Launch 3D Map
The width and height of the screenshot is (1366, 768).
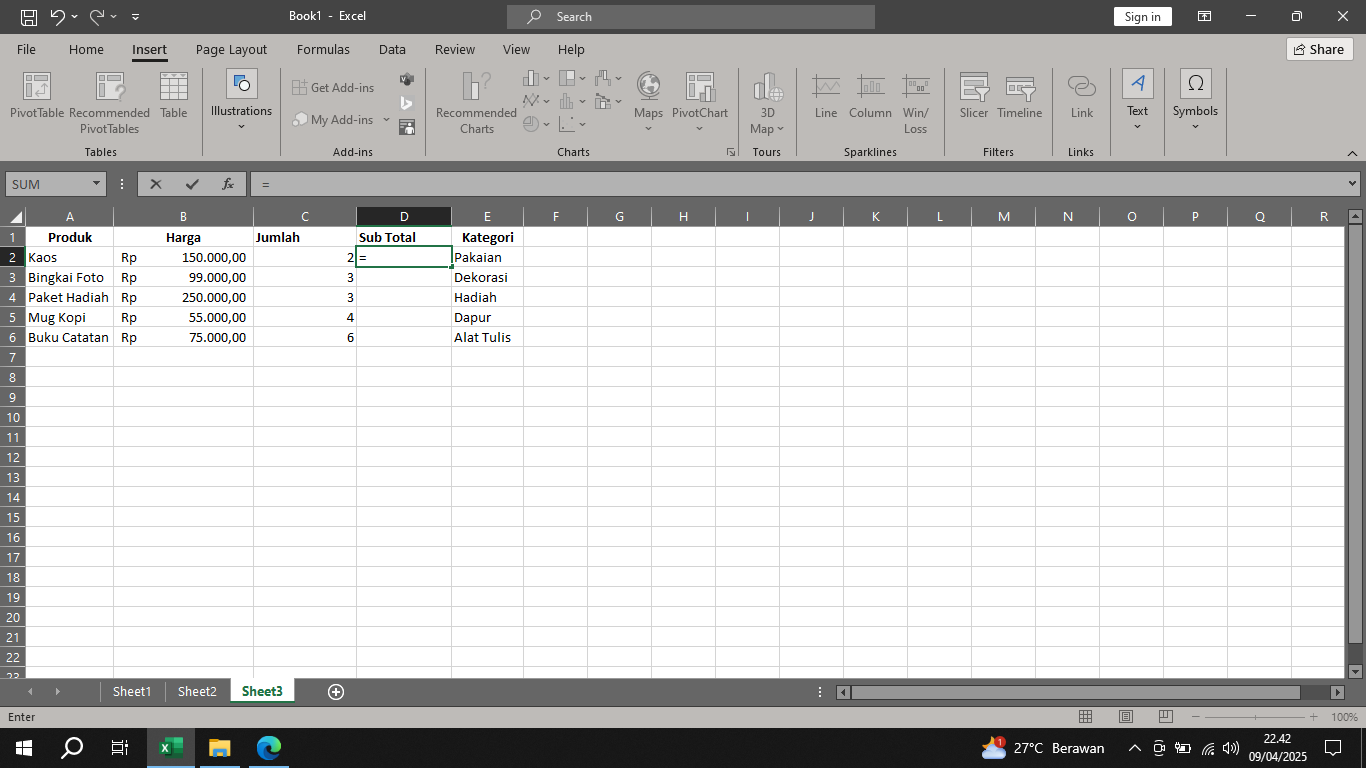click(x=766, y=102)
